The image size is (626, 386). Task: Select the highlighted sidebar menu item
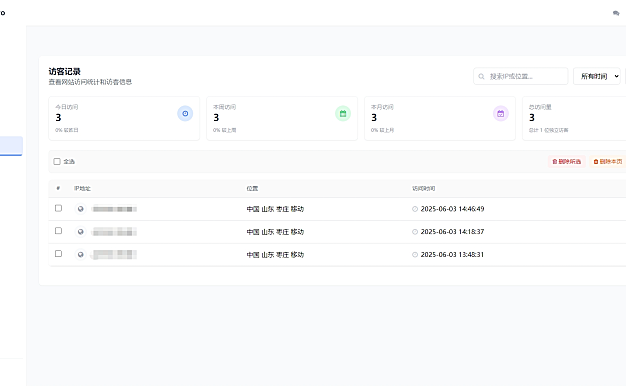click(x=11, y=146)
